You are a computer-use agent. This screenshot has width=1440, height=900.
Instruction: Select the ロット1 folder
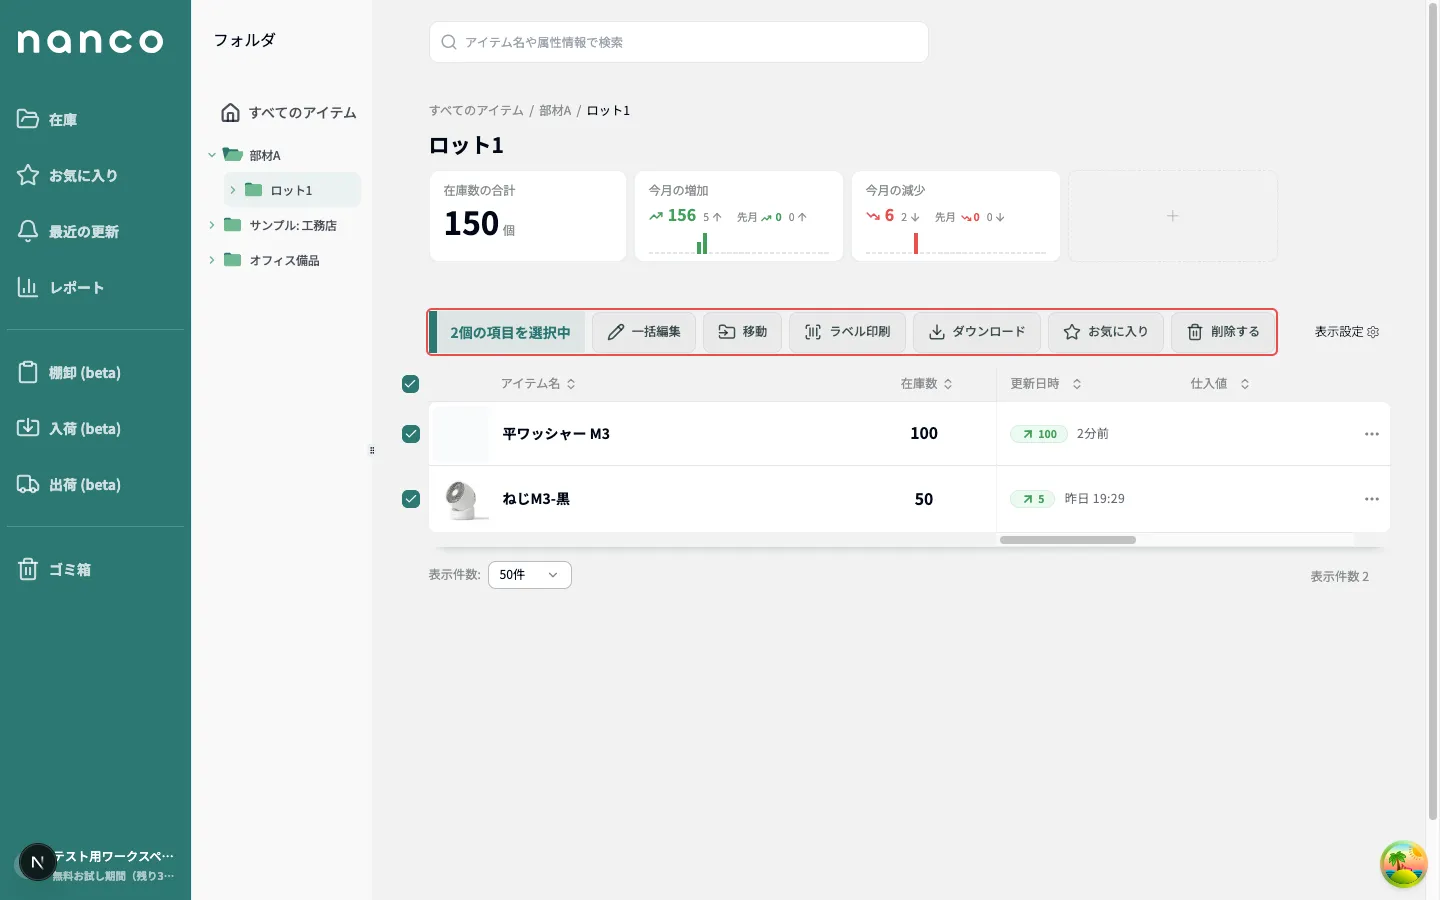[291, 190]
